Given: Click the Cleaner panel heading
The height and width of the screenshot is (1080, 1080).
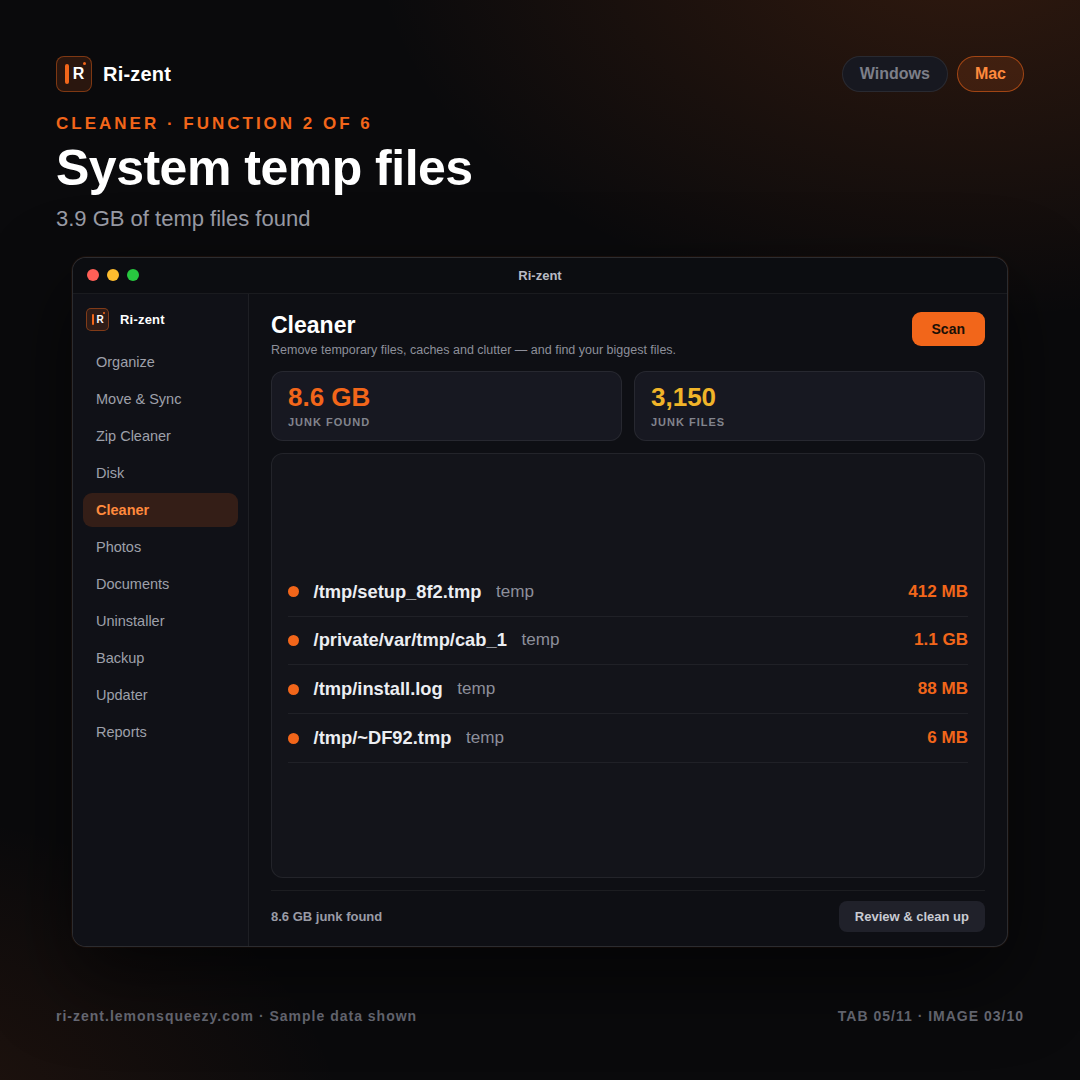Looking at the screenshot, I should pos(313,325).
